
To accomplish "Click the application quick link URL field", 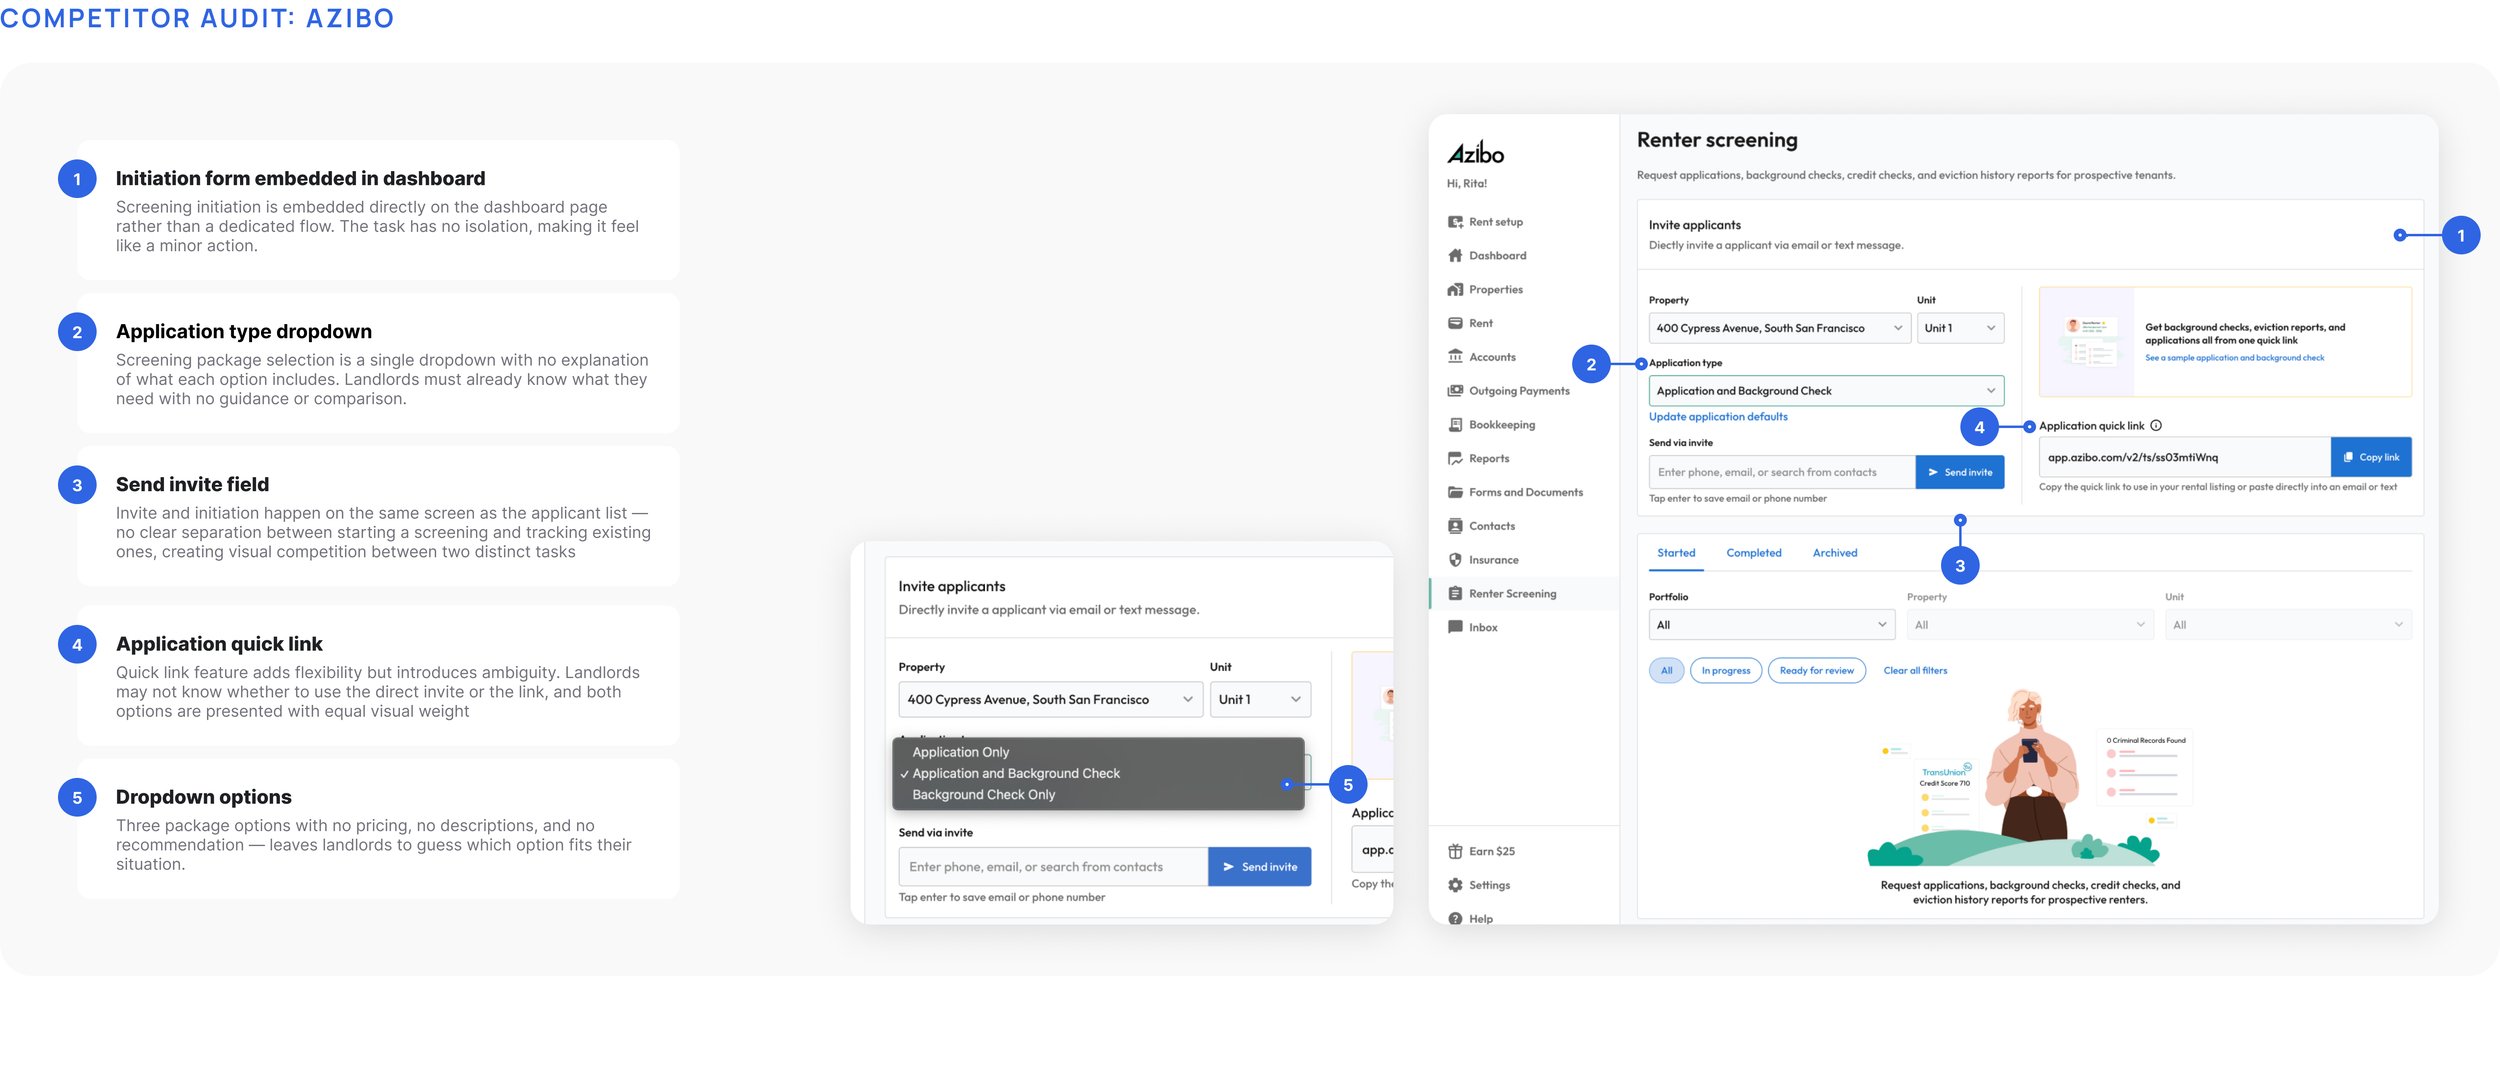I will pyautogui.click(x=2185, y=457).
